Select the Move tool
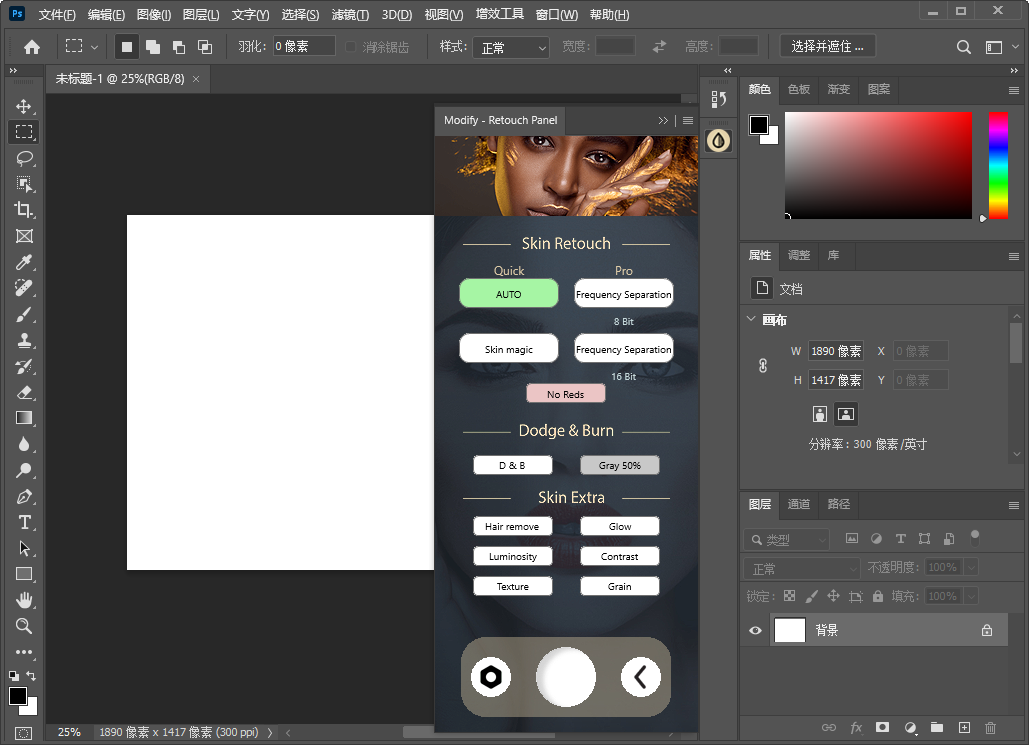Image resolution: width=1029 pixels, height=745 pixels. click(x=24, y=106)
